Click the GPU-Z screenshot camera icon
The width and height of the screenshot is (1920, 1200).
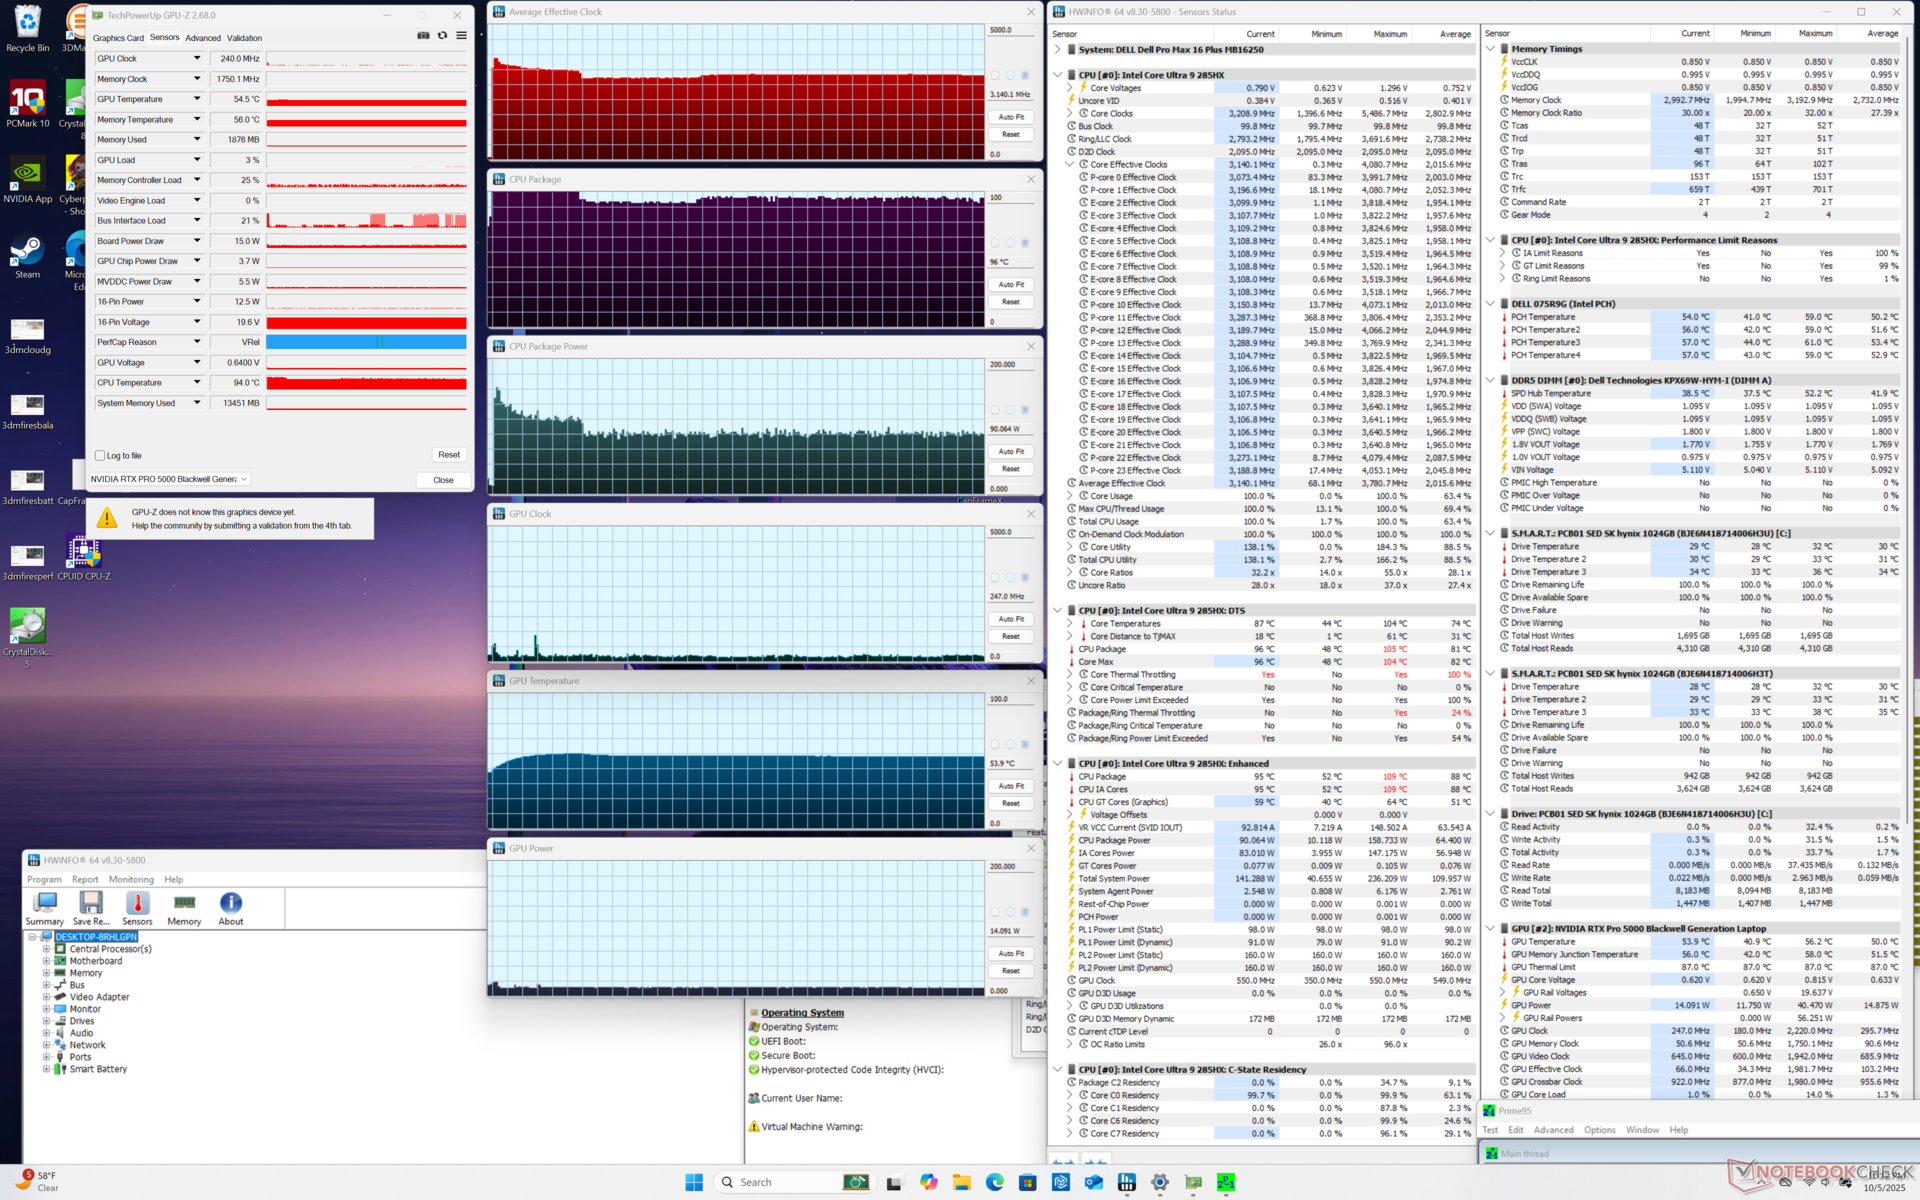pyautogui.click(x=423, y=36)
